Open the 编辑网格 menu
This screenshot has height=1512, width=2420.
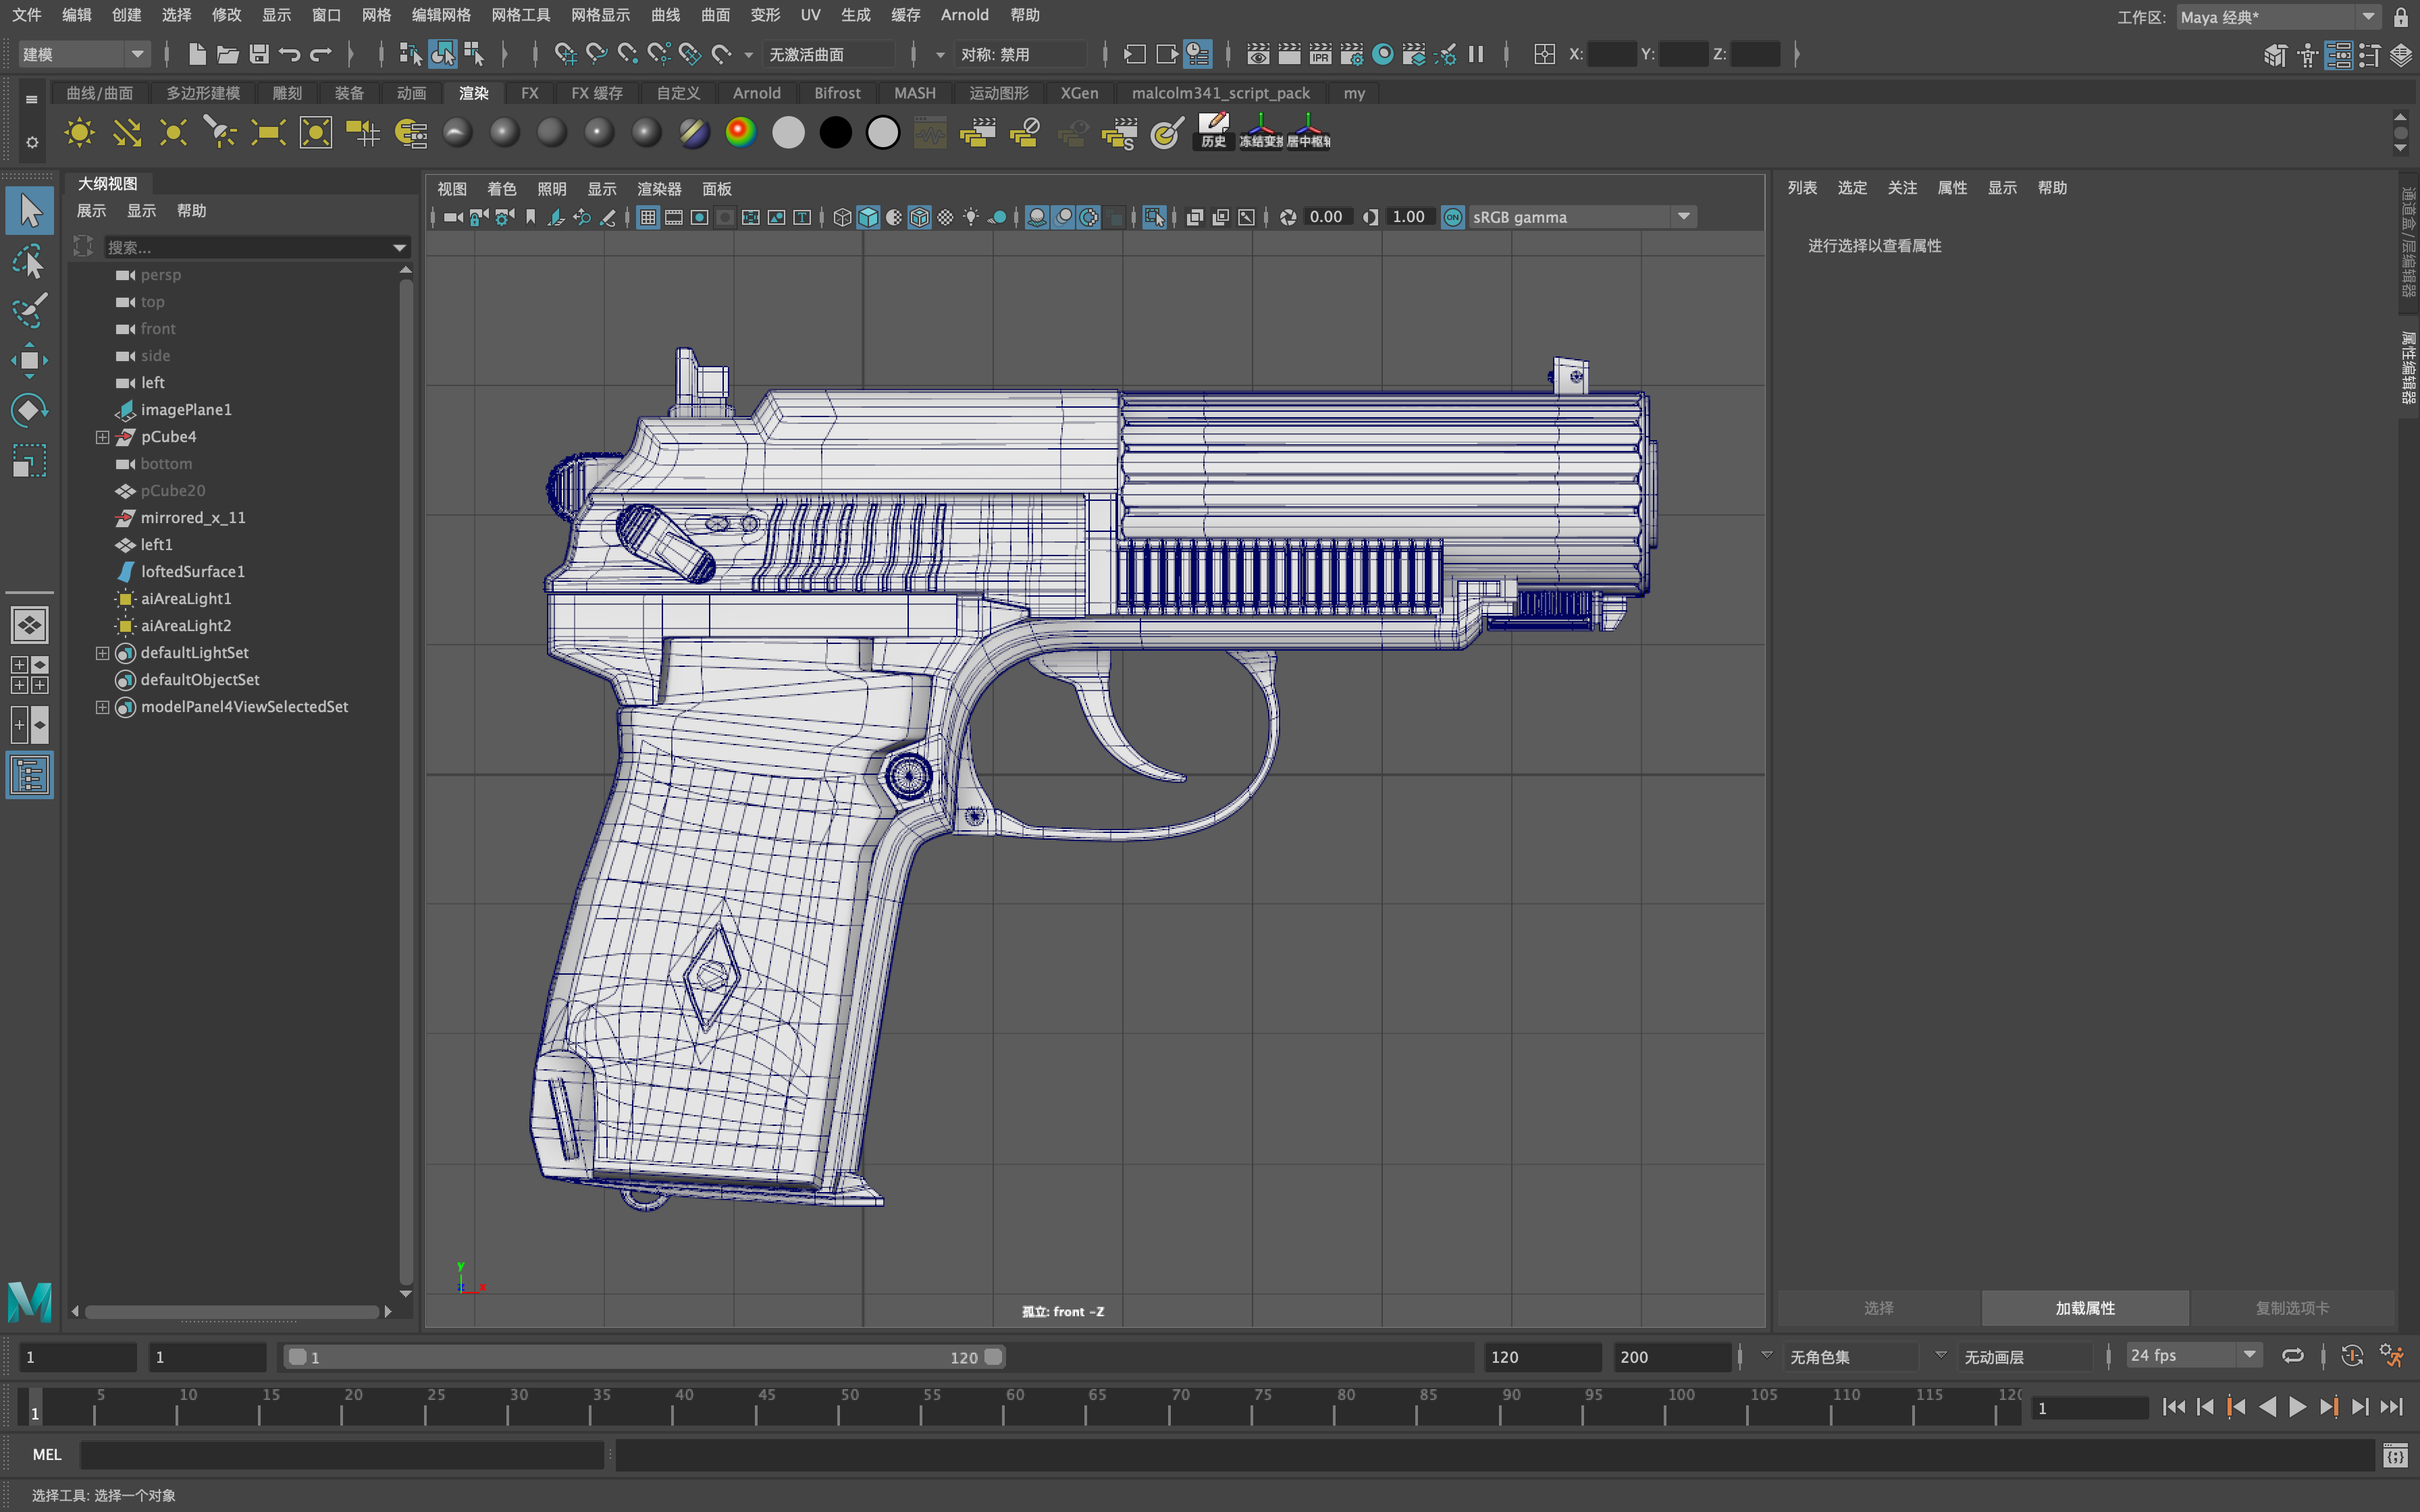pyautogui.click(x=441, y=15)
